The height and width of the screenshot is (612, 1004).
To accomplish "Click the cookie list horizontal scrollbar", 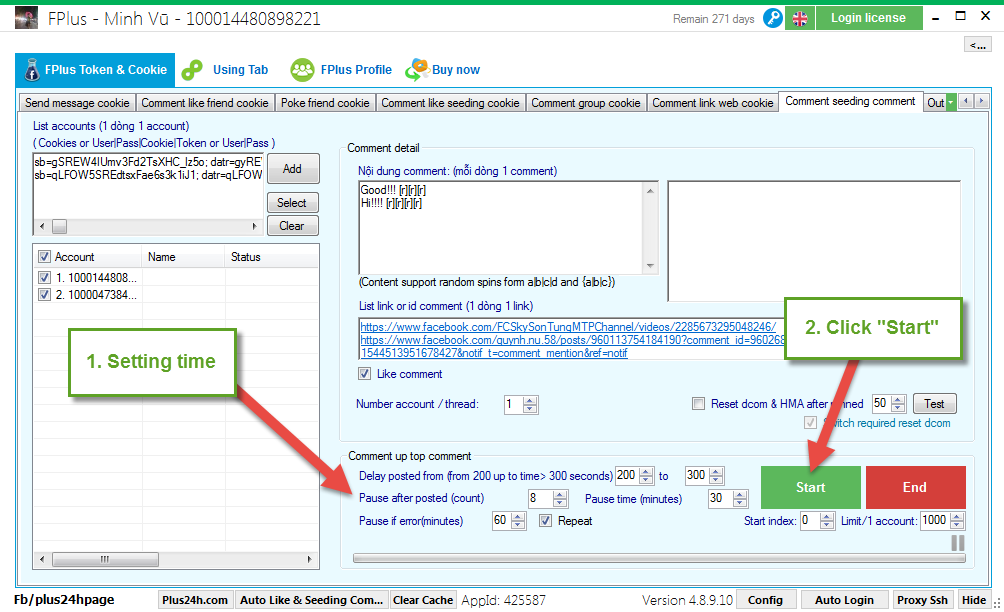I will click(x=148, y=227).
